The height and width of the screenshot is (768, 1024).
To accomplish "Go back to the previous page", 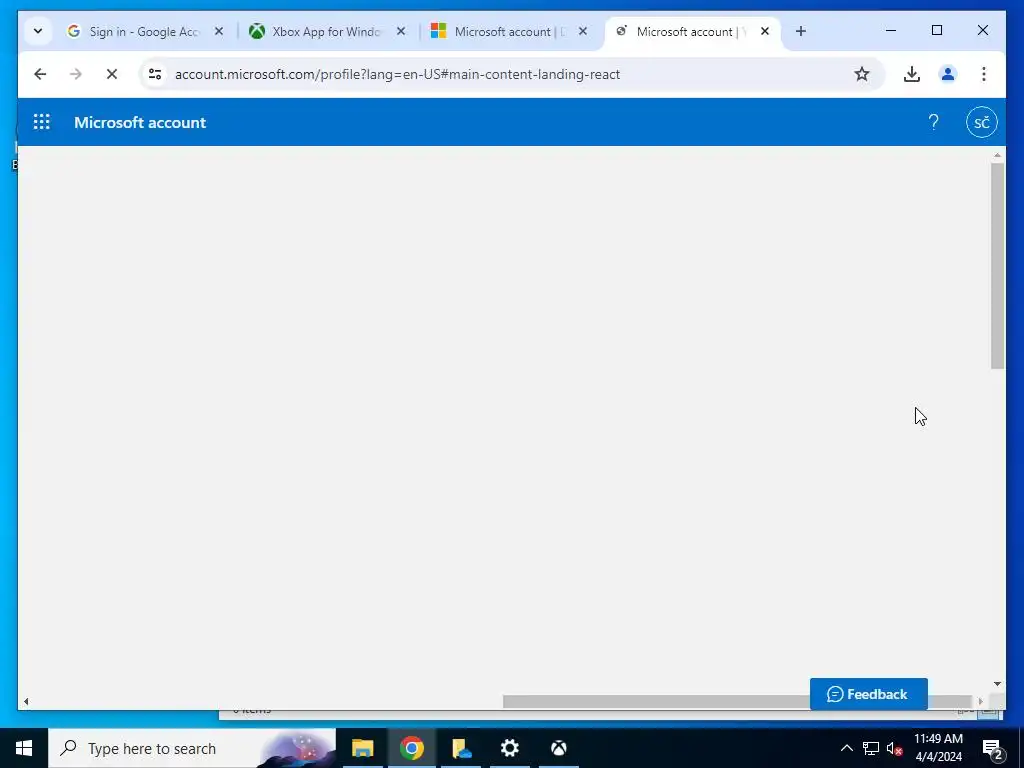I will (40, 74).
